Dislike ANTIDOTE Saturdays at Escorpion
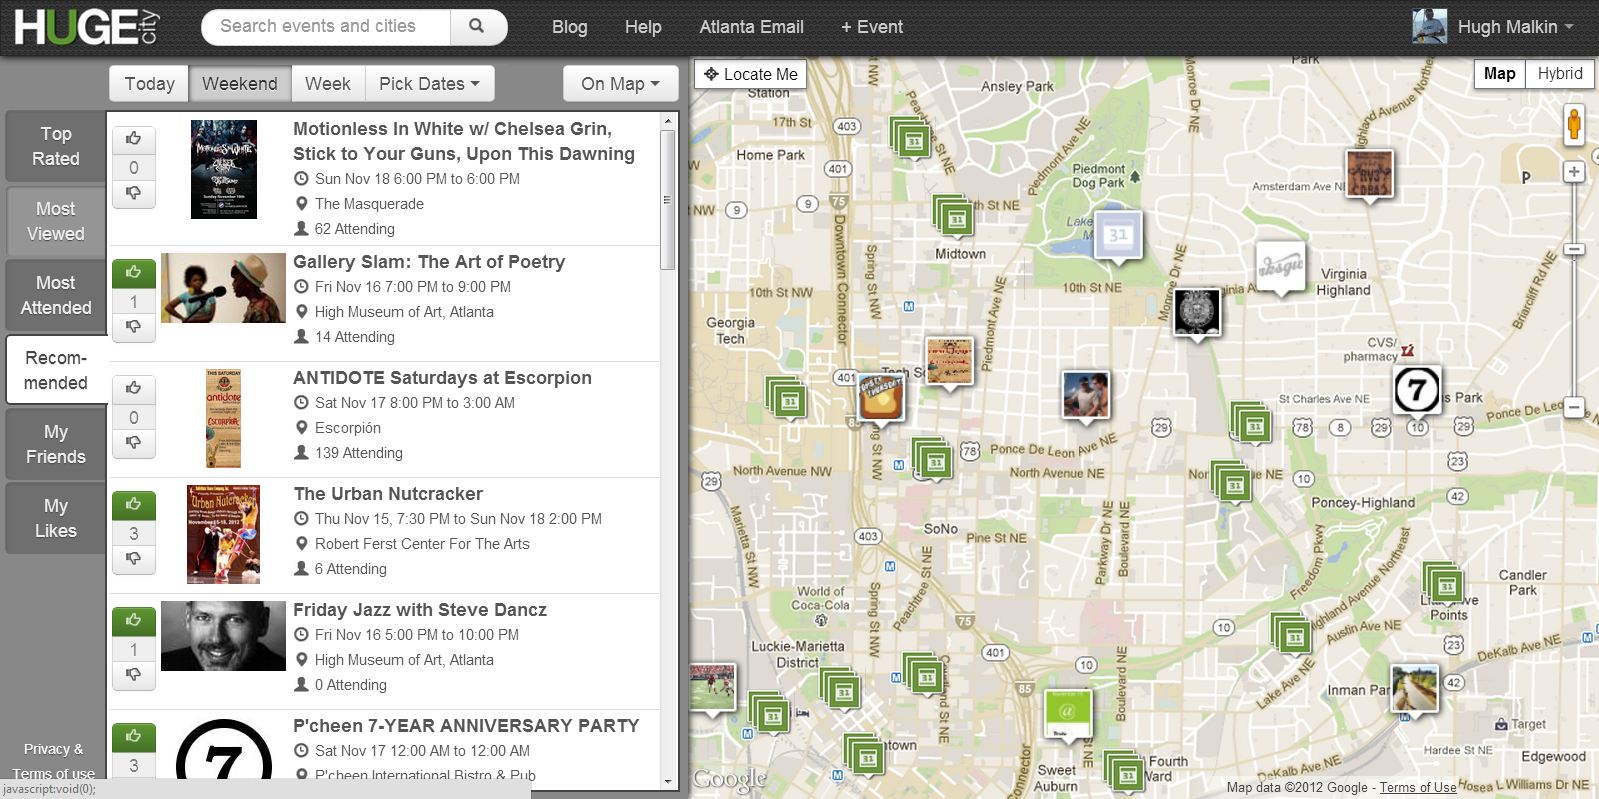 [134, 443]
